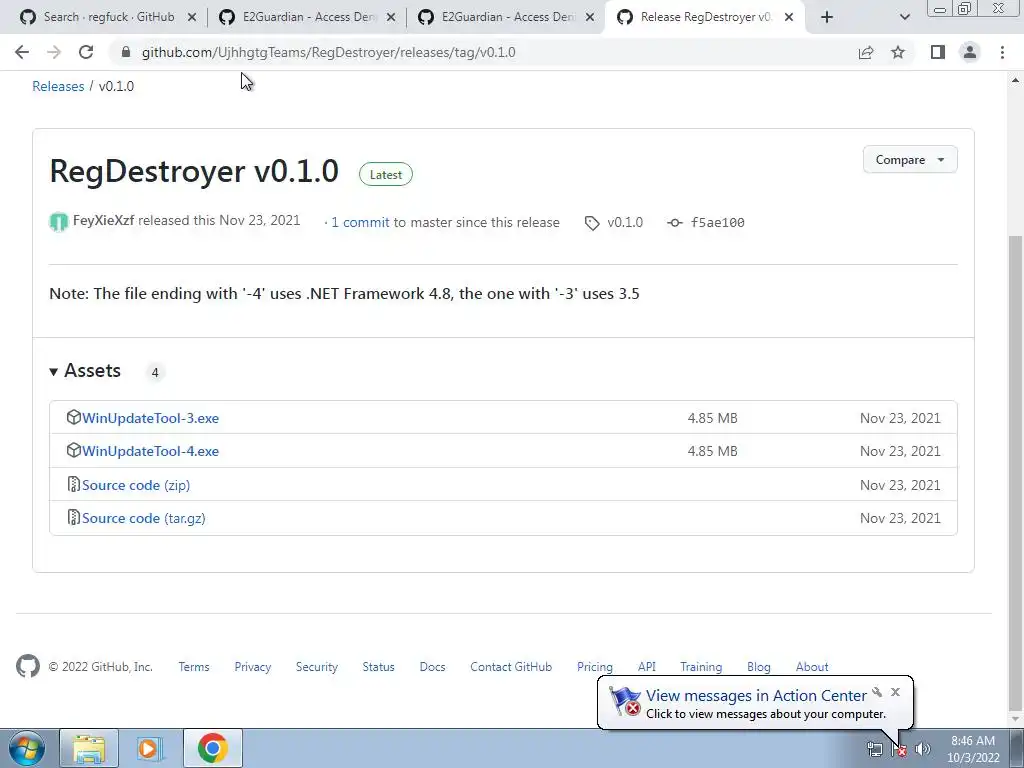This screenshot has width=1024, height=768.
Task: Switch to the 'Search · regfuck · GitHub' tab
Action: (x=108, y=17)
